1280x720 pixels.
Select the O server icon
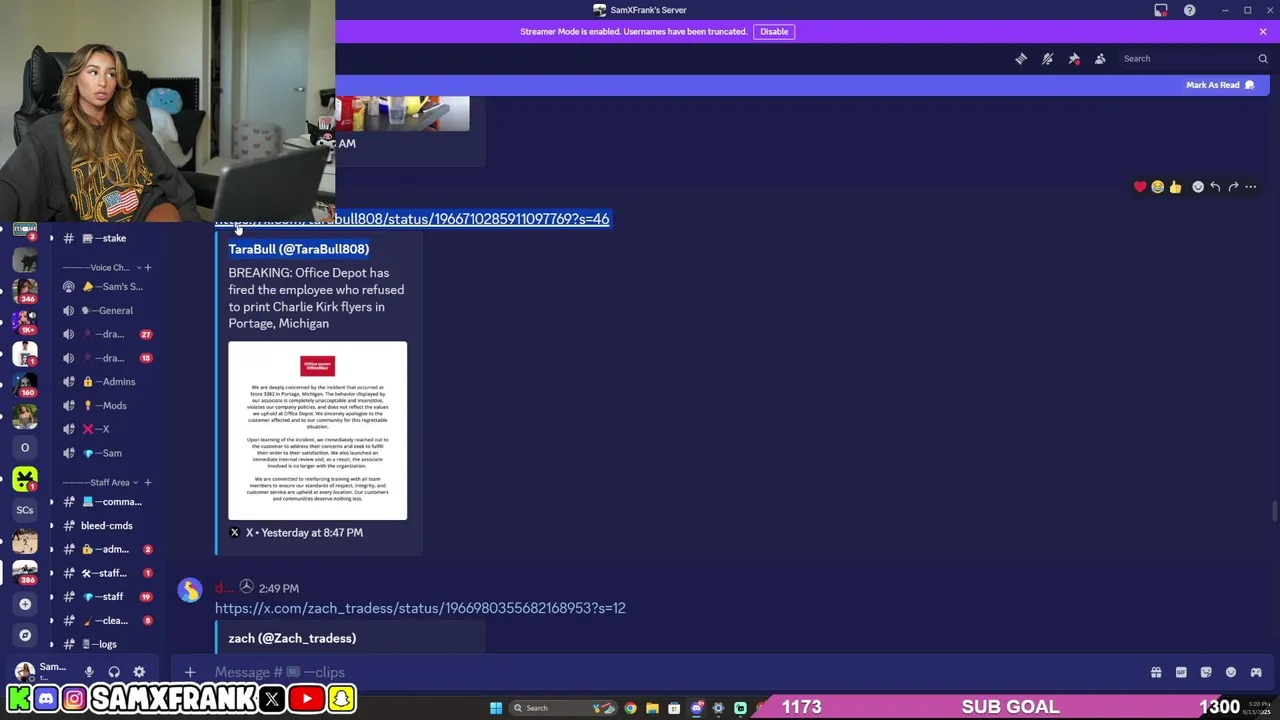click(x=25, y=447)
